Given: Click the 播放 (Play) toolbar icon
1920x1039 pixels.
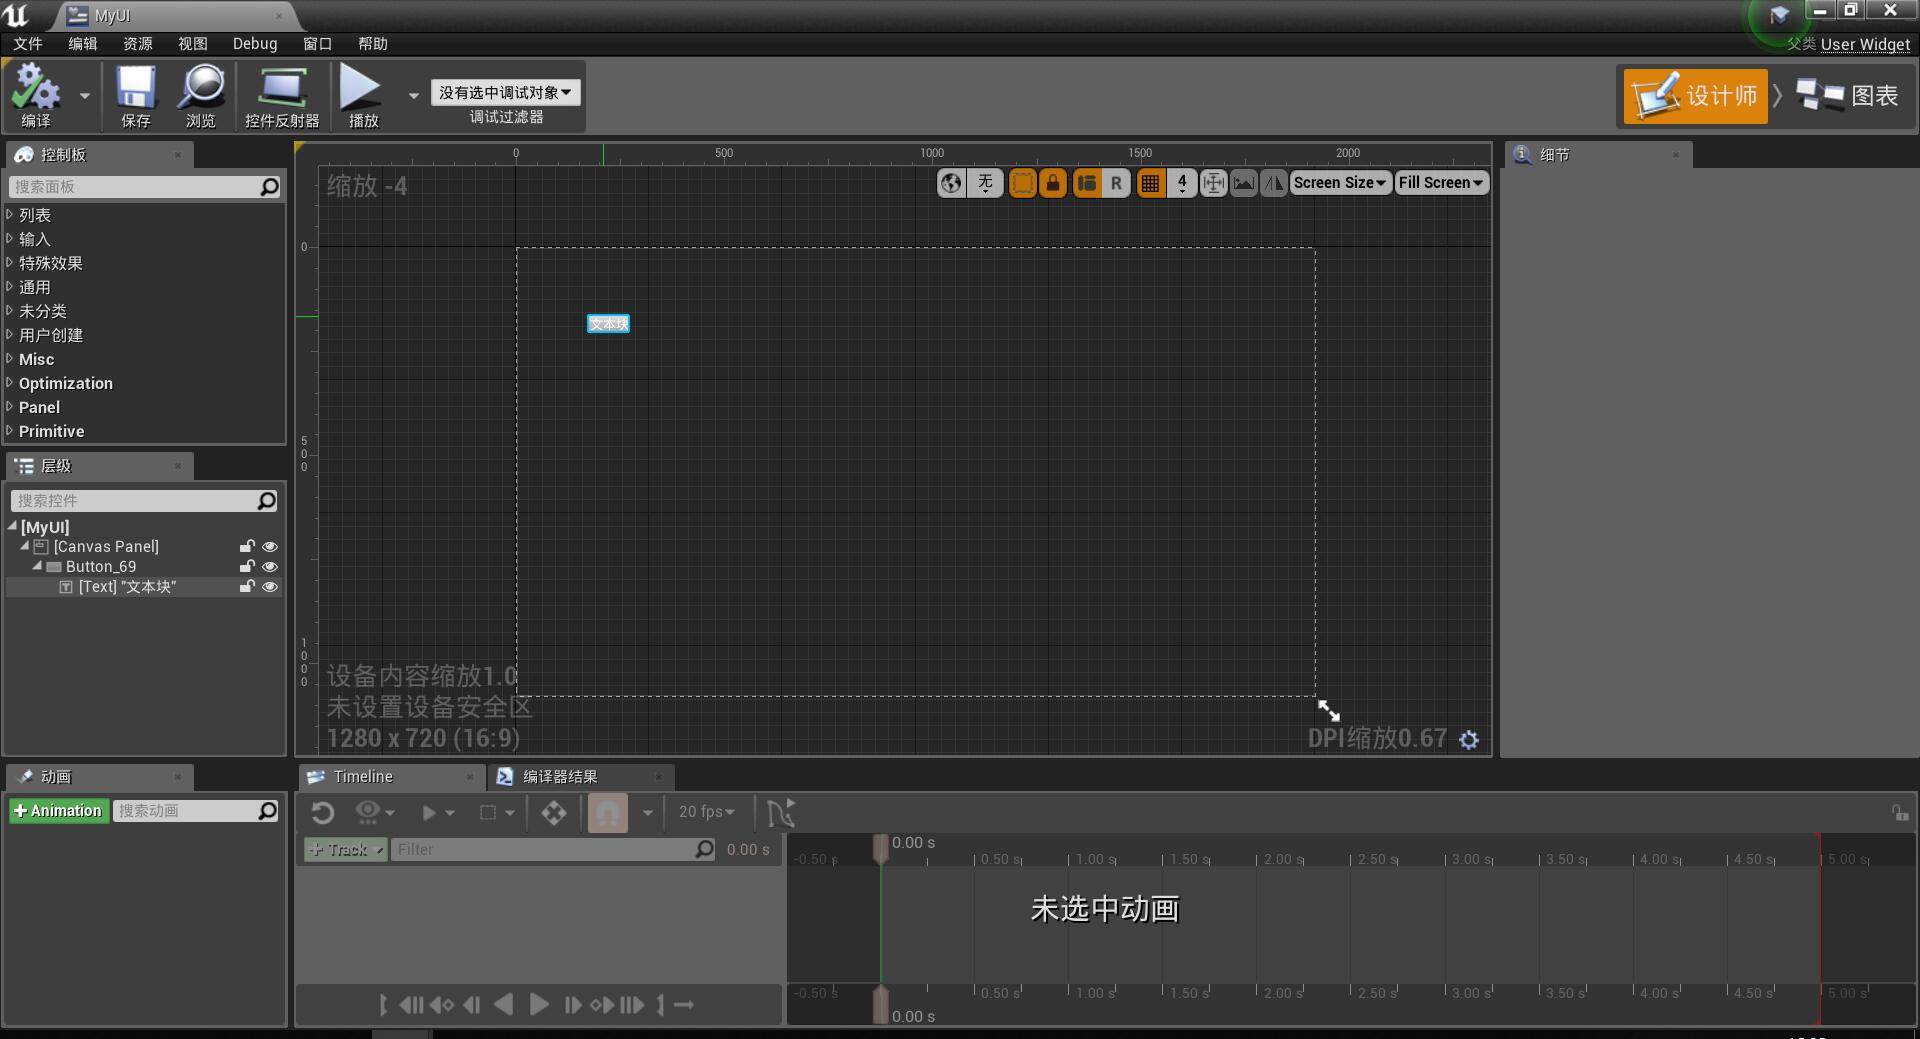Looking at the screenshot, I should [x=360, y=88].
